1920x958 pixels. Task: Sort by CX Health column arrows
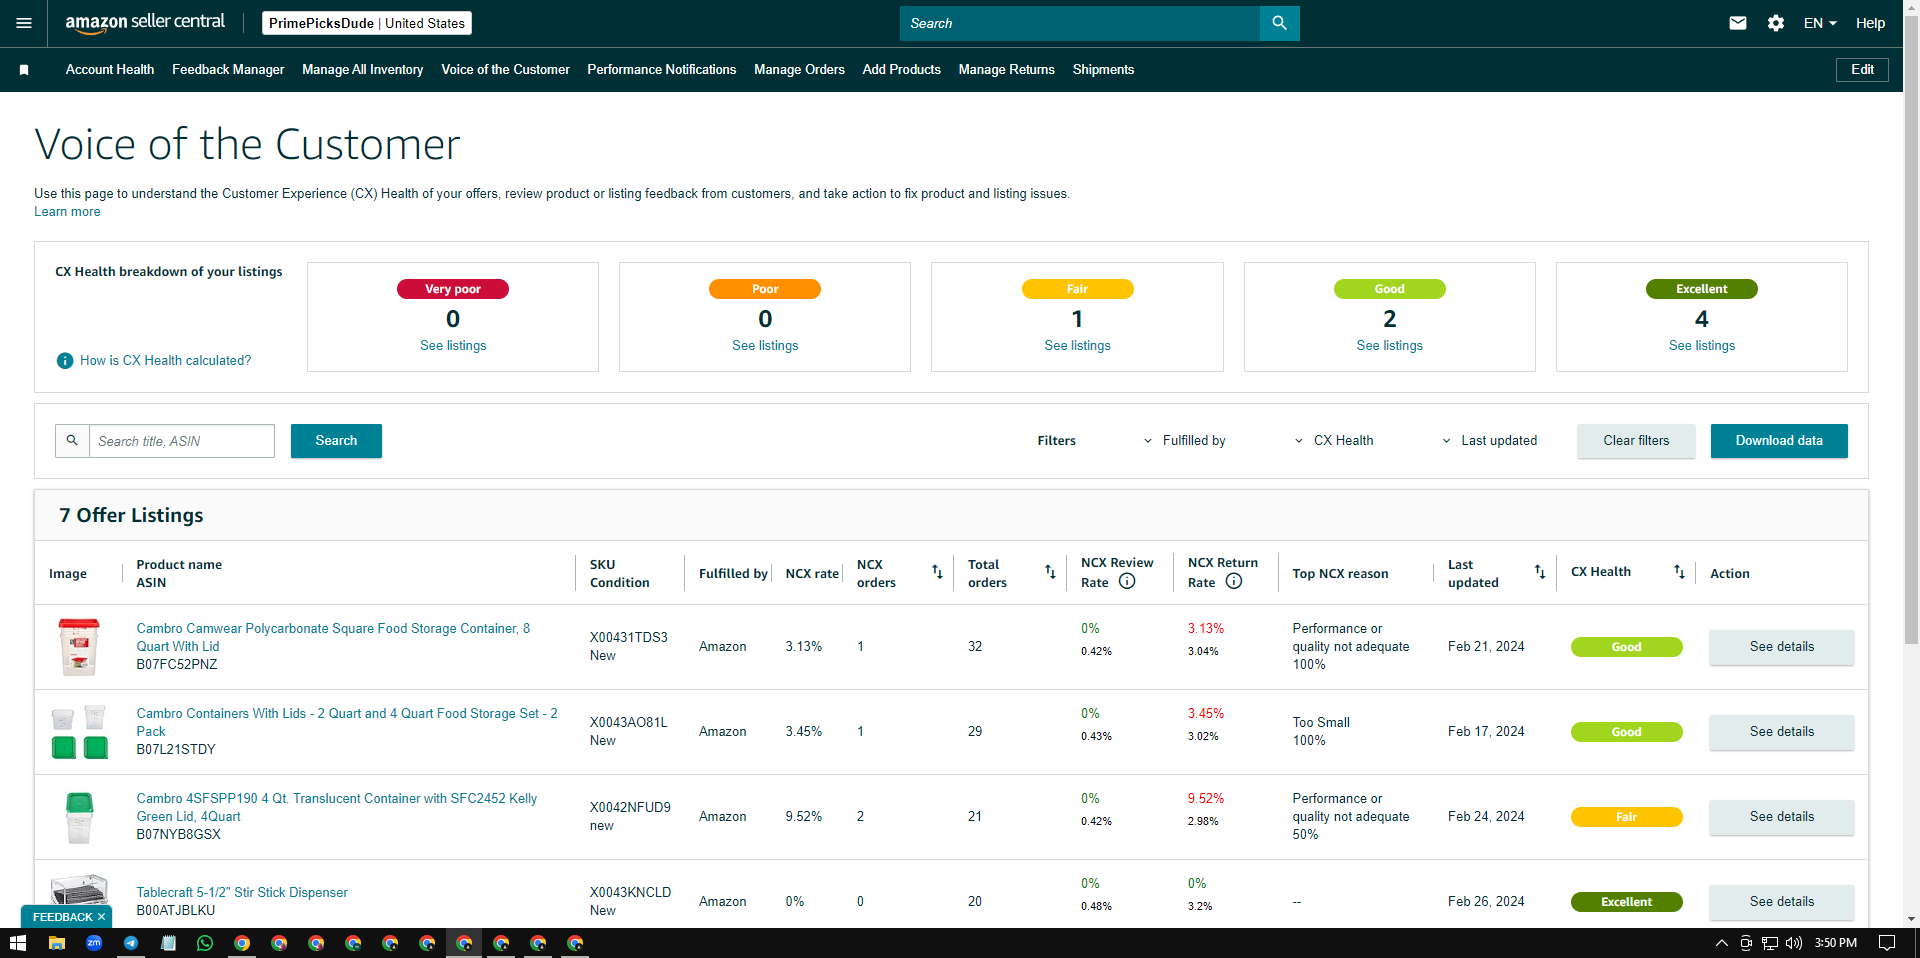click(1679, 572)
